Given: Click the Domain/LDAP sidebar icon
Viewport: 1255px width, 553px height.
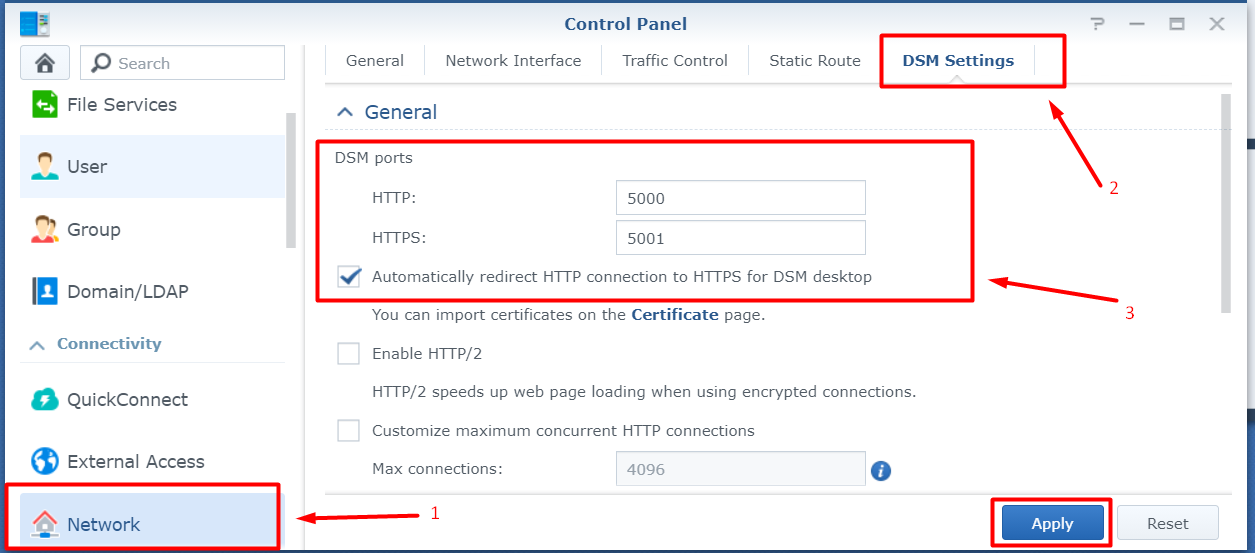Looking at the screenshot, I should (45, 291).
